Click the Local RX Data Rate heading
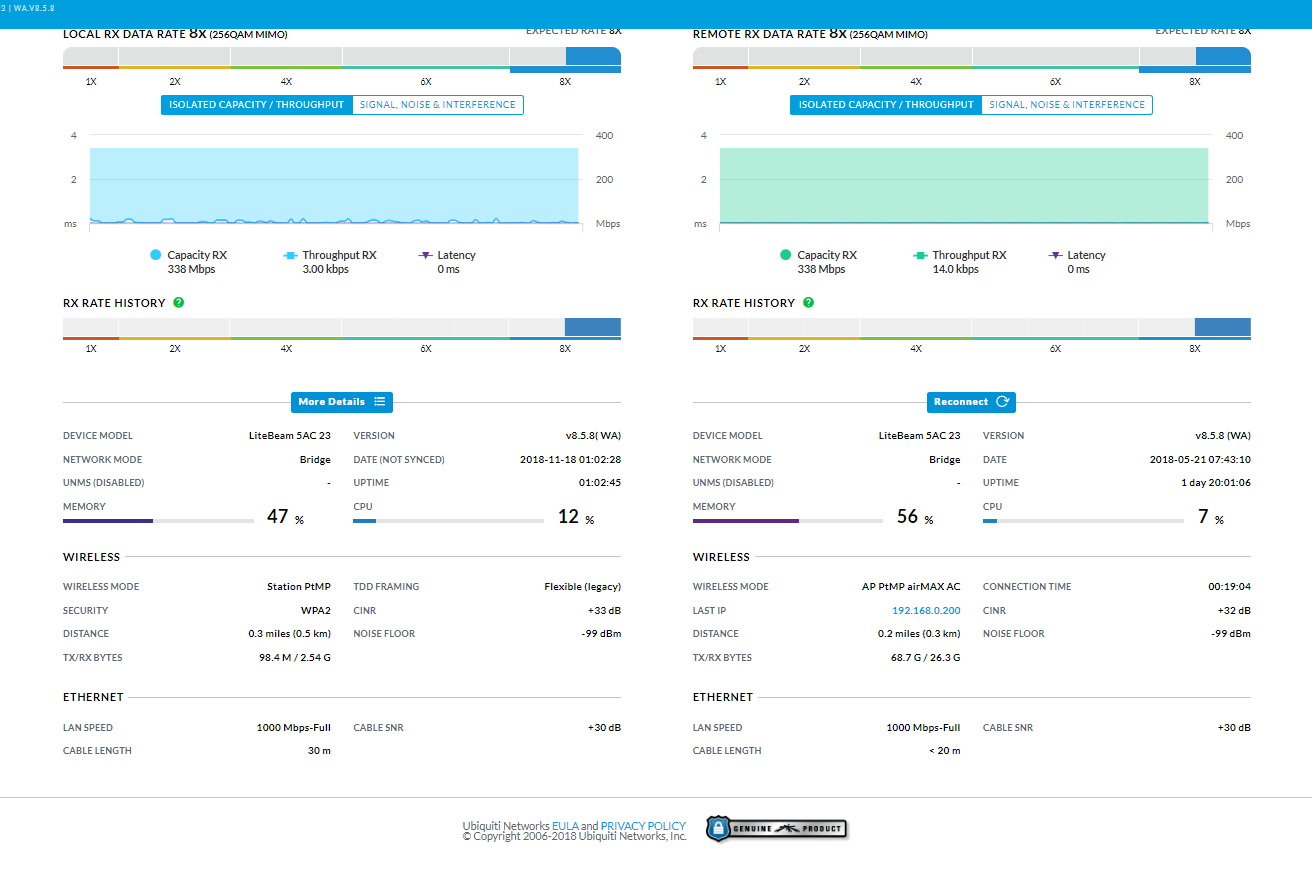 [175, 34]
